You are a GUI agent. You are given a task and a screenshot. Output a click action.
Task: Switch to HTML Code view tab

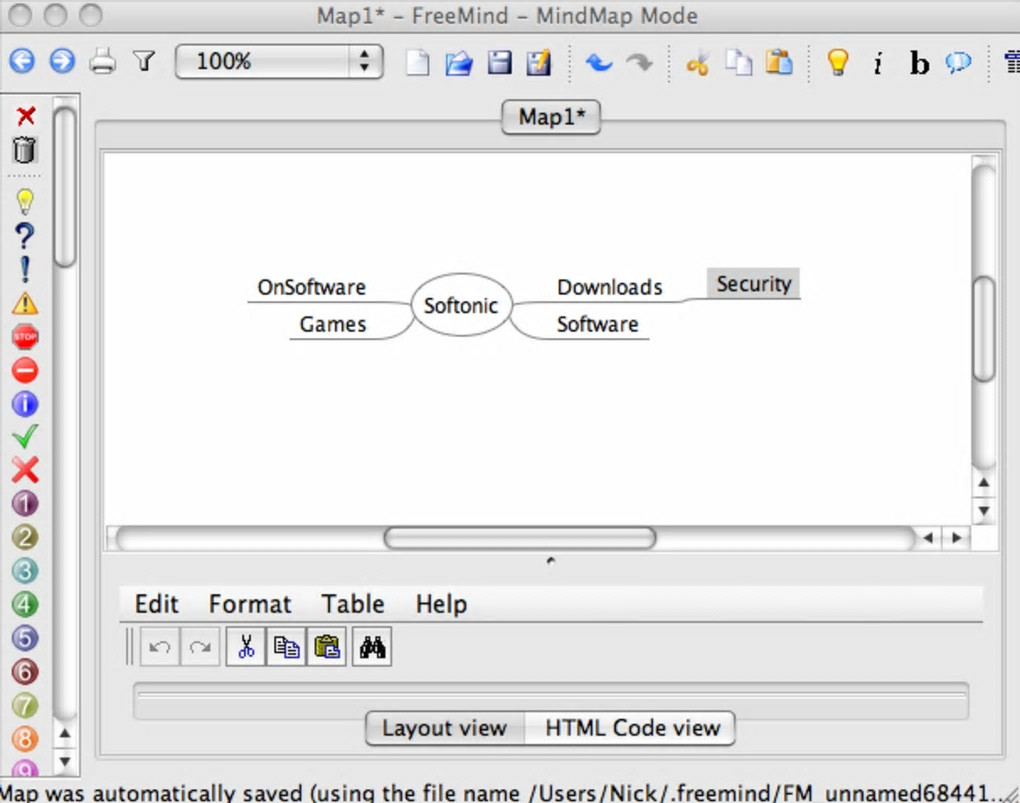[632, 728]
